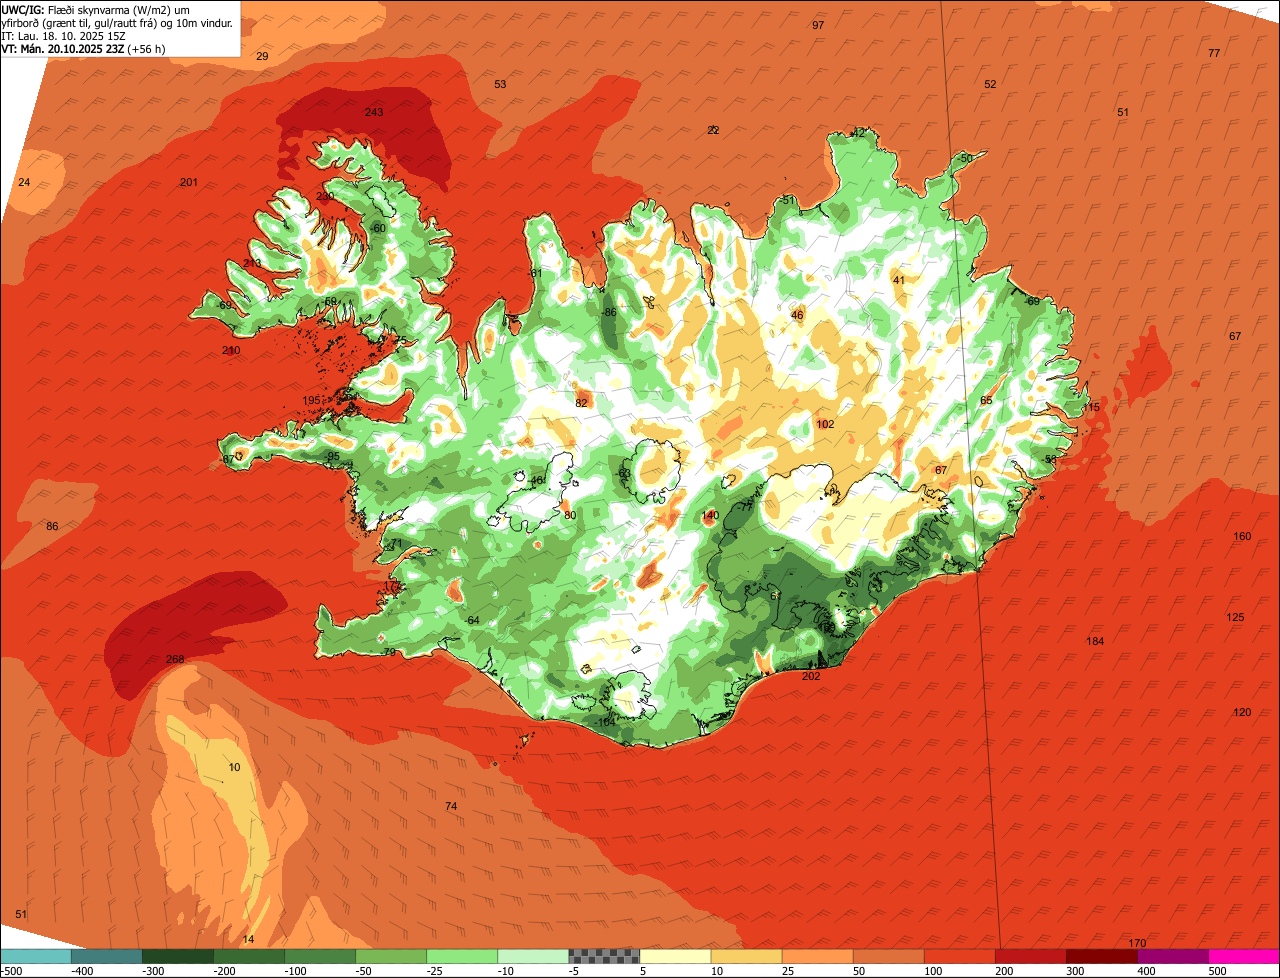
Task: Click the legend label -25
Action: [436, 971]
